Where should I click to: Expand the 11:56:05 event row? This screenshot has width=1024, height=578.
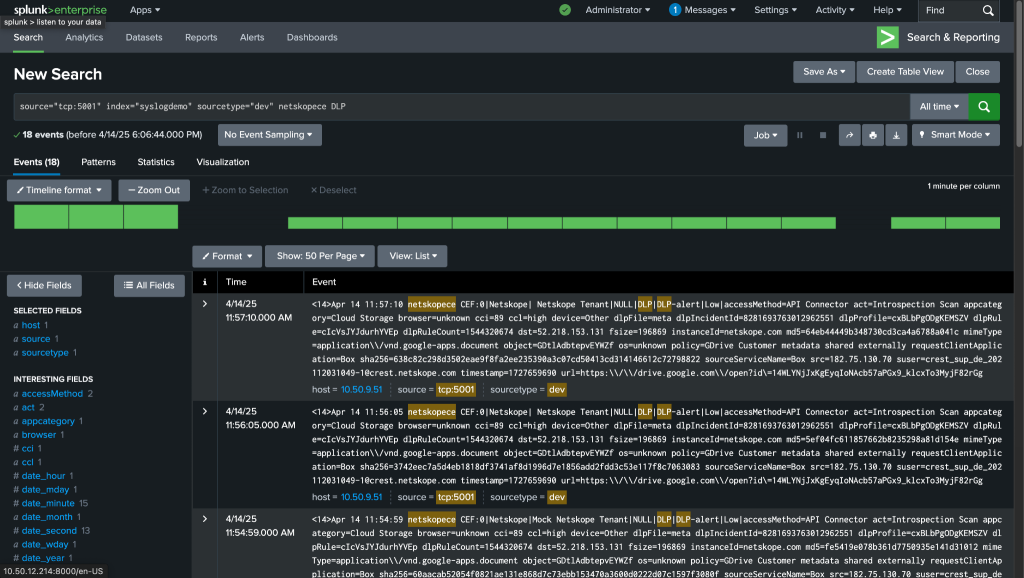204,411
